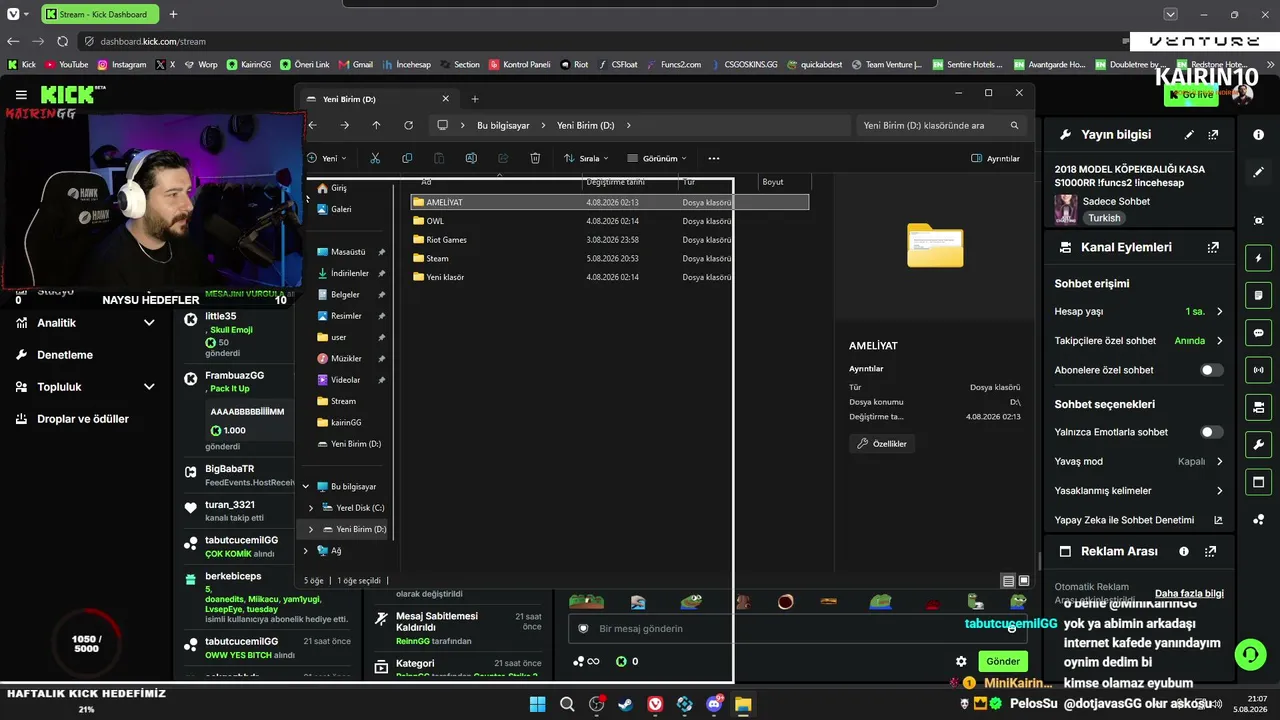Open the Yeni dropdown in Explorer
The height and width of the screenshot is (720, 1280).
pos(325,158)
